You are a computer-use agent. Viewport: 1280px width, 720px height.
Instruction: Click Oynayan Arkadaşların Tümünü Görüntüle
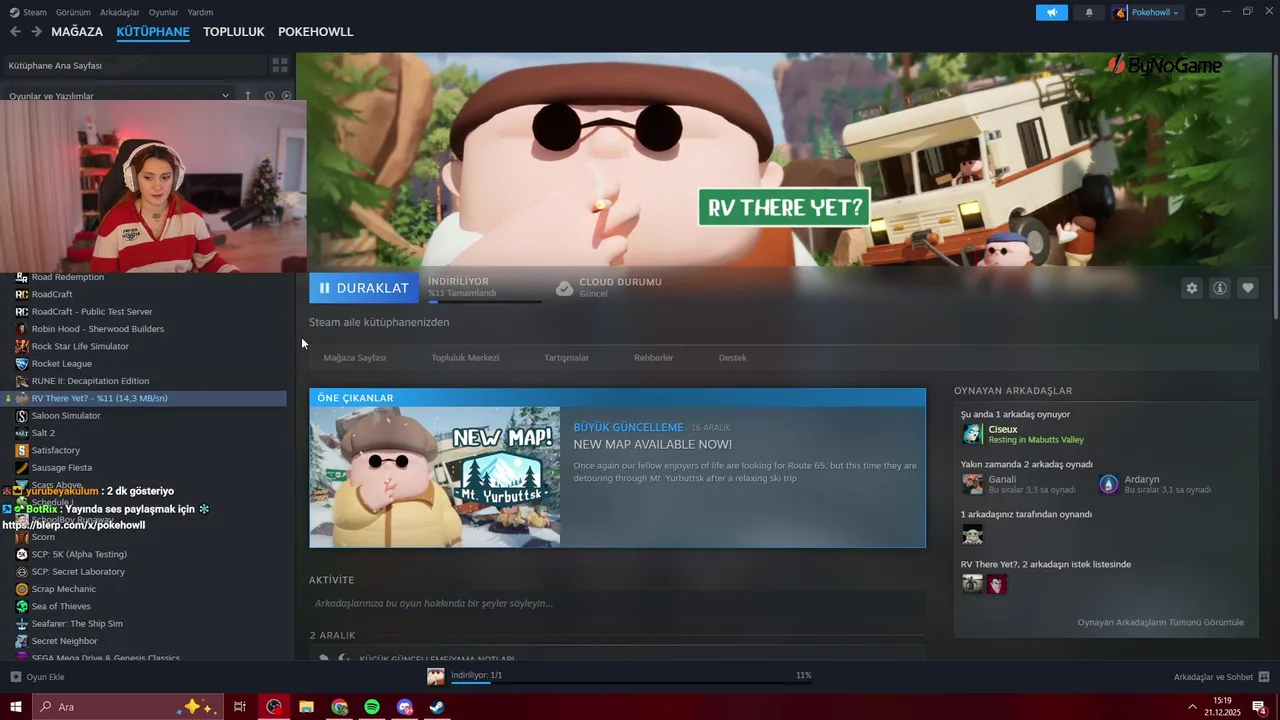tap(1161, 622)
